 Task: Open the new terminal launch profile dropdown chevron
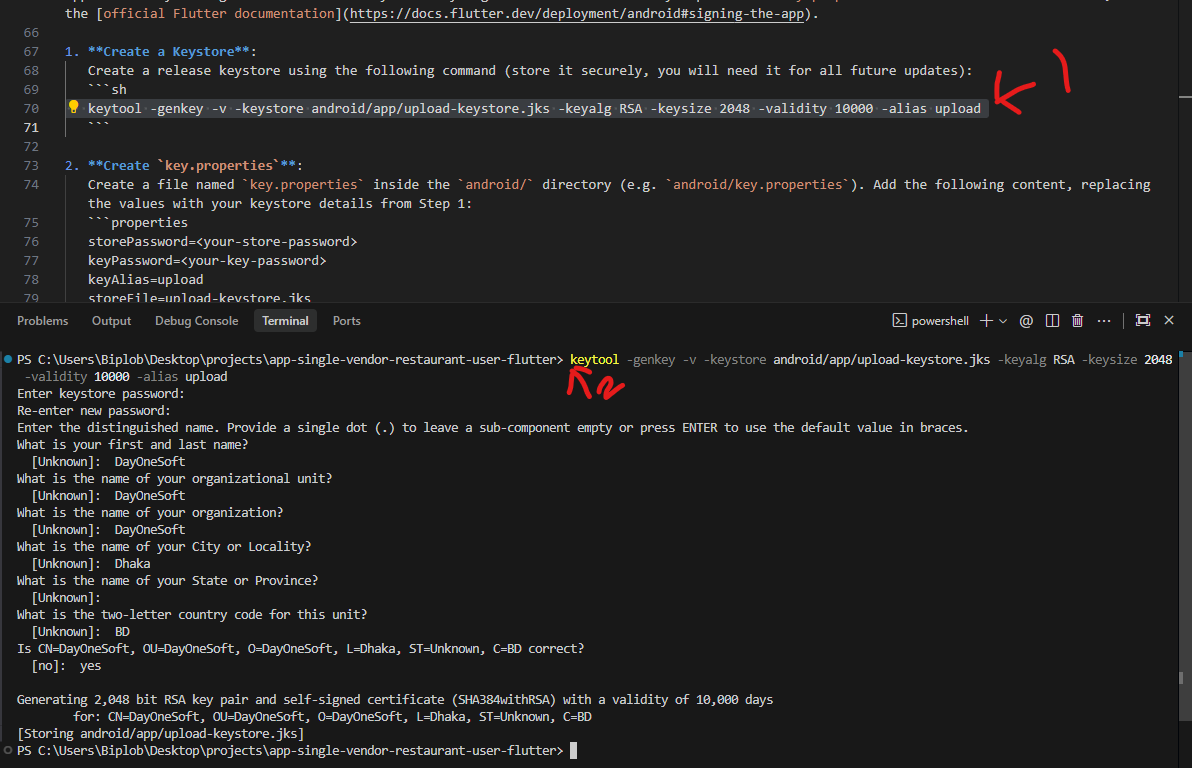coord(1003,321)
